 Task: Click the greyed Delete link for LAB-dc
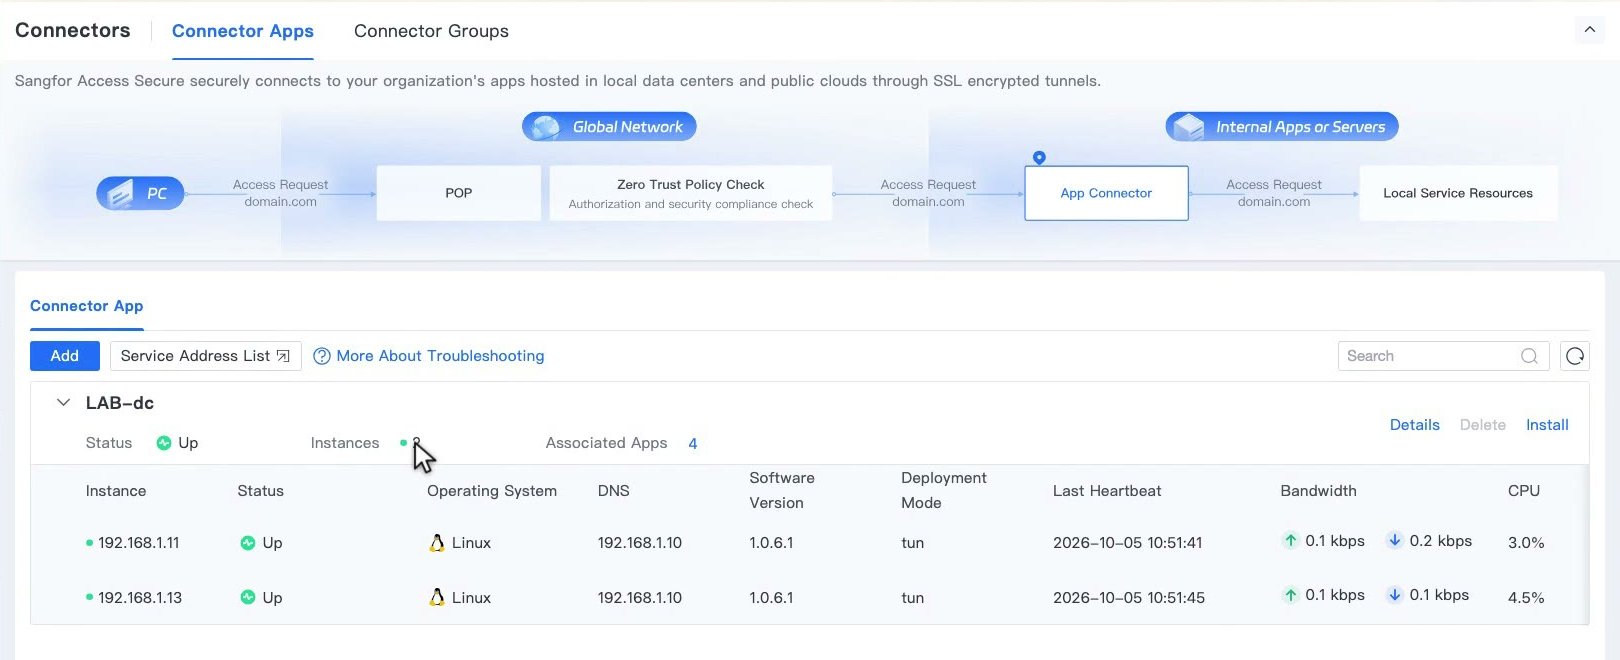[1482, 425]
